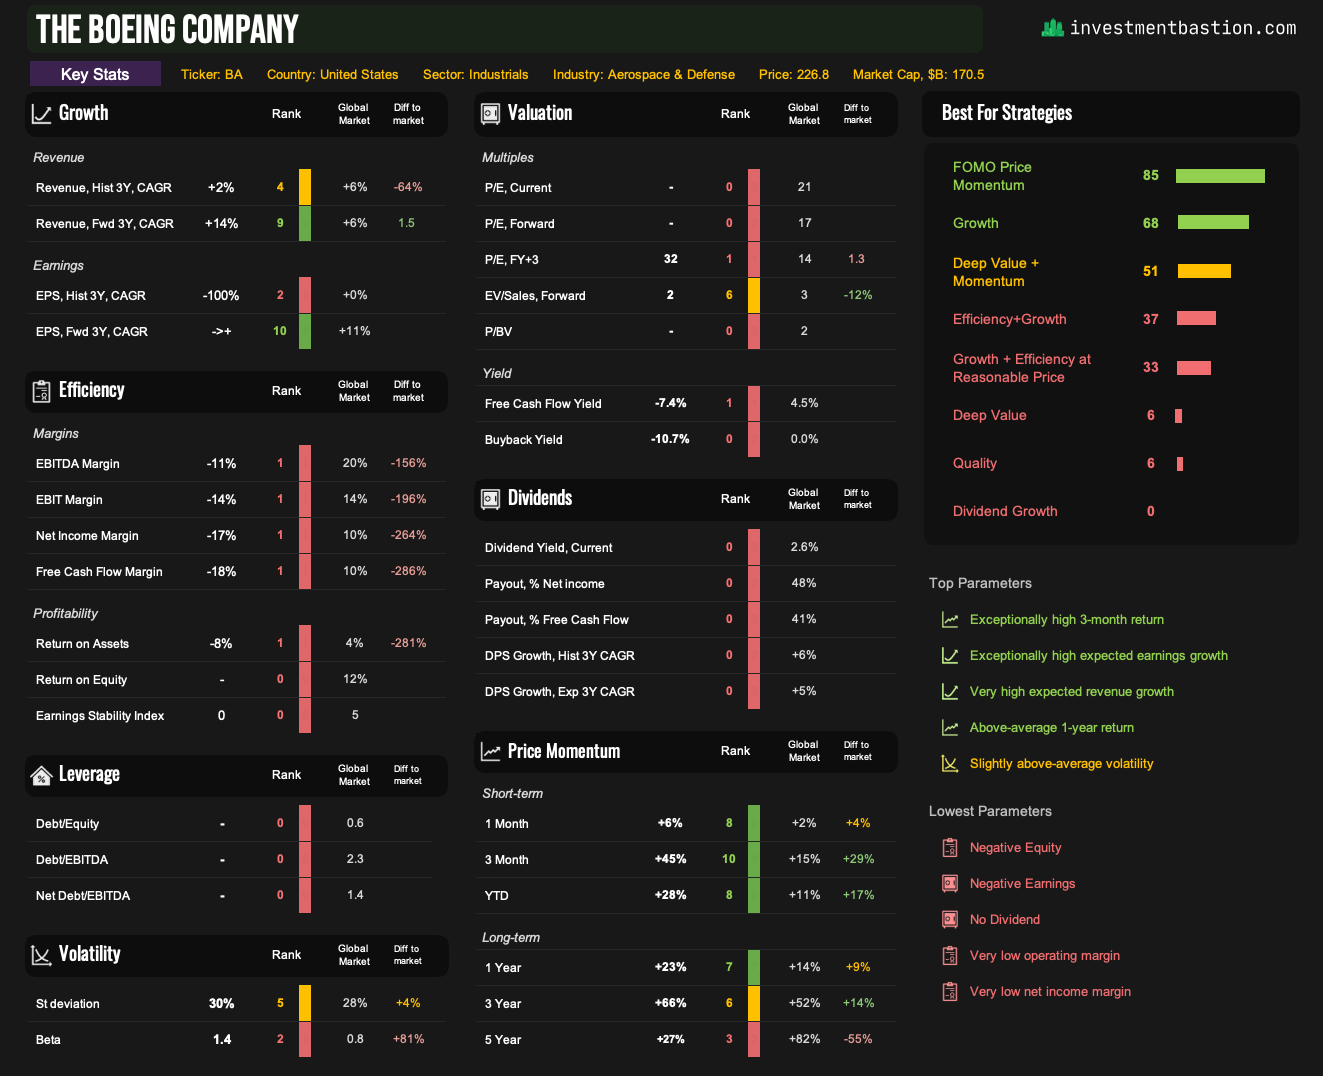Click icon beside Very low net income margin

tap(950, 992)
